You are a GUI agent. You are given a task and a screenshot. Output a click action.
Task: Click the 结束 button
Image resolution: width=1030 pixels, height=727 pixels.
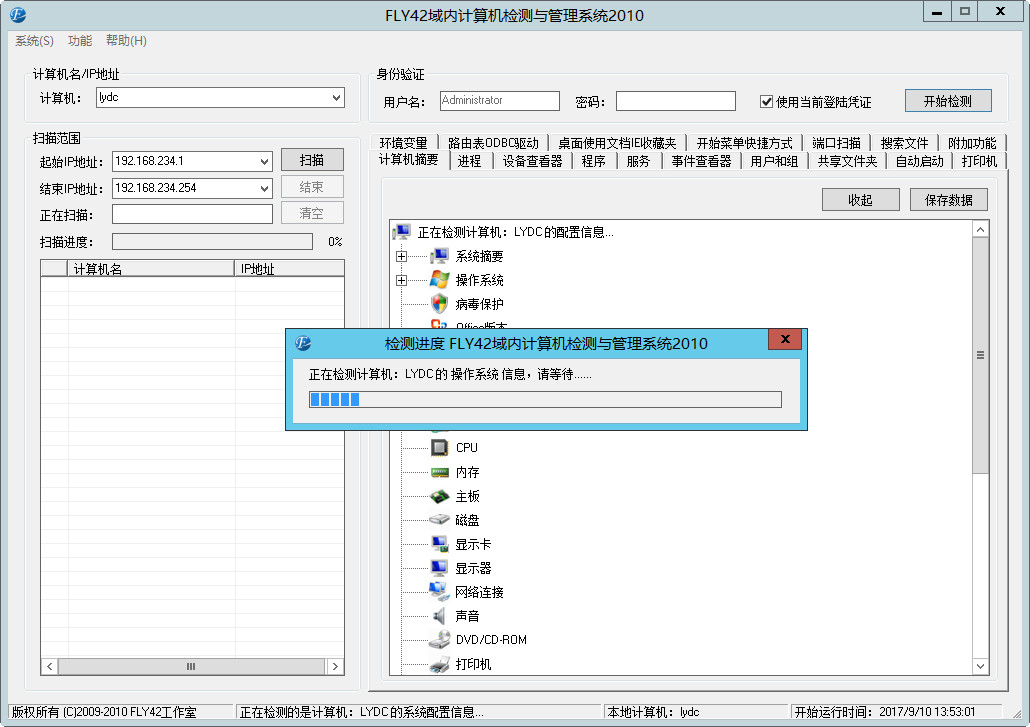(312, 187)
